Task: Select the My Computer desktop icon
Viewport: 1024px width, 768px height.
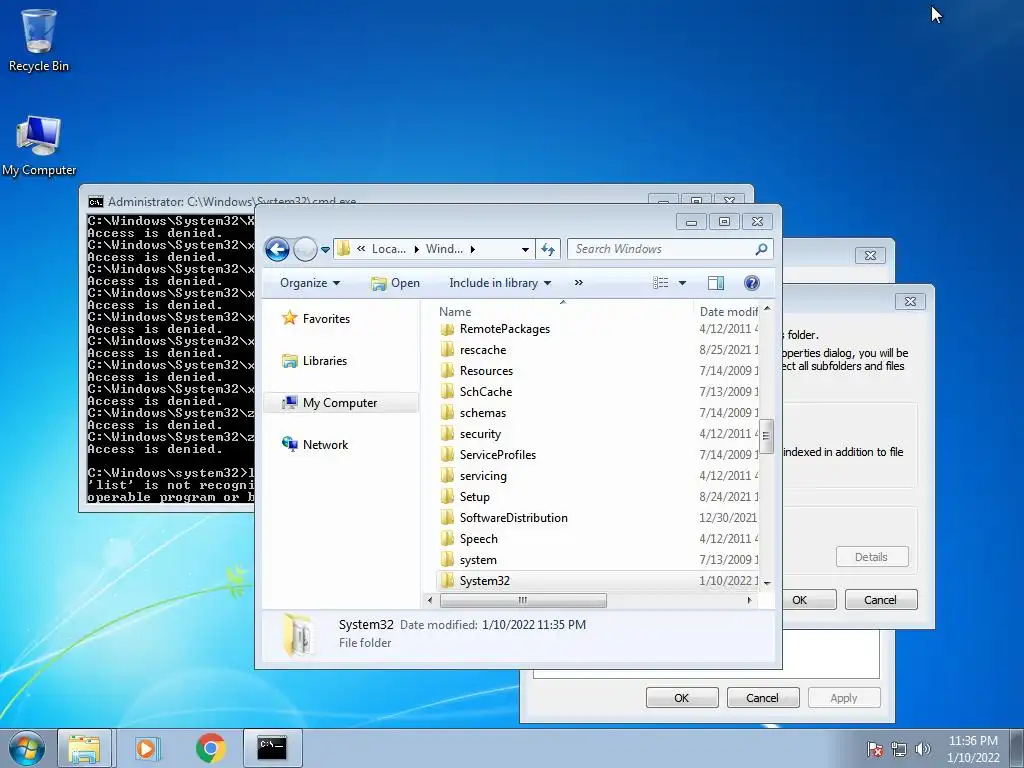Action: (x=39, y=145)
